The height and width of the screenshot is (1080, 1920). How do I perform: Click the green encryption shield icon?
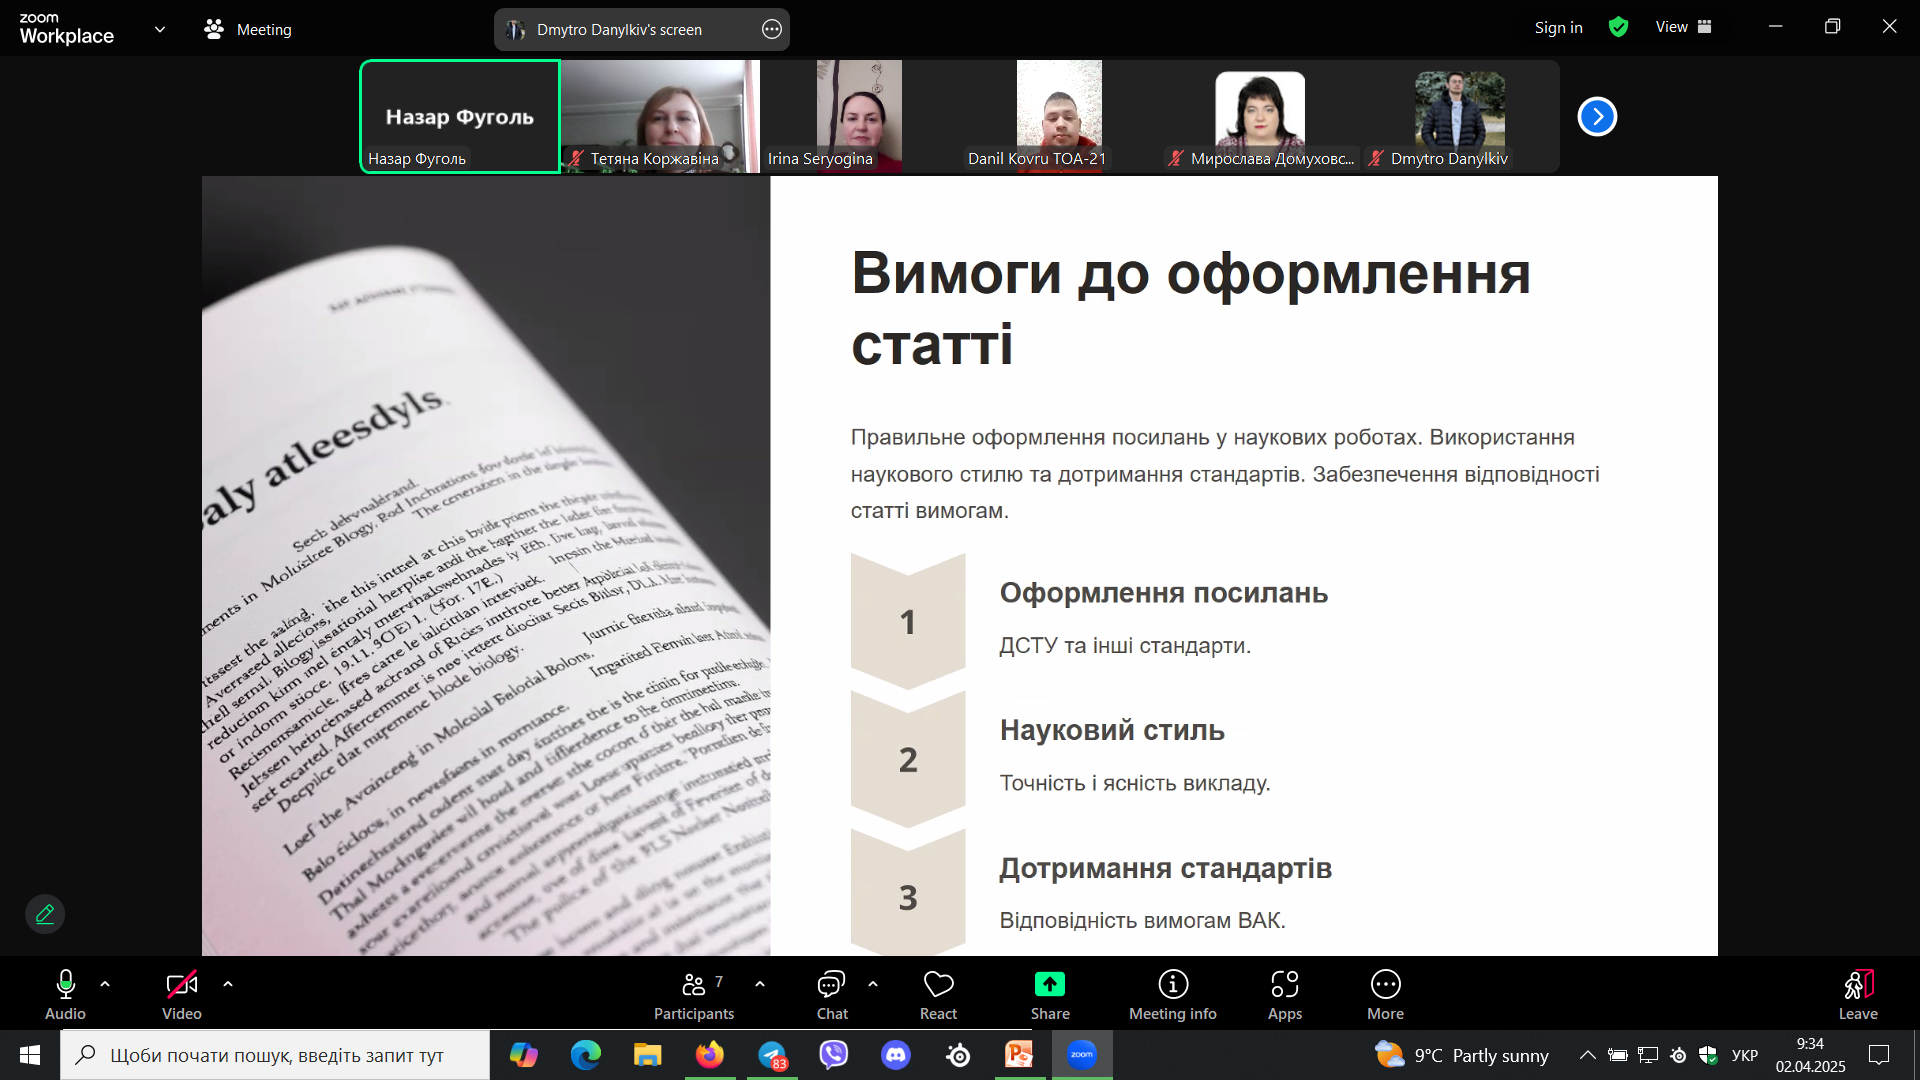click(x=1618, y=28)
